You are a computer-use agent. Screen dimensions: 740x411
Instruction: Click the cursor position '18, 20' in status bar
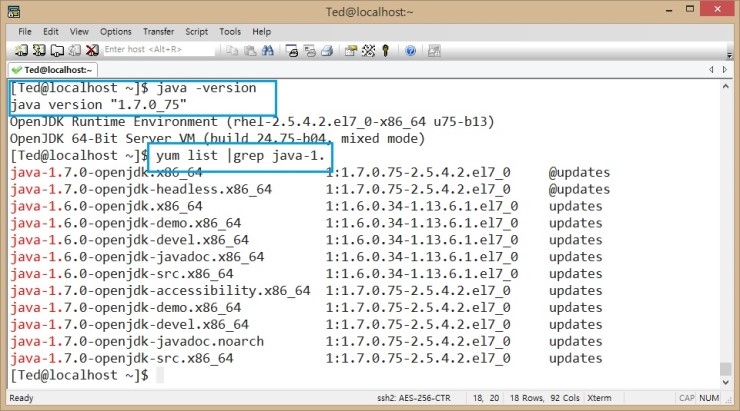(x=486, y=398)
